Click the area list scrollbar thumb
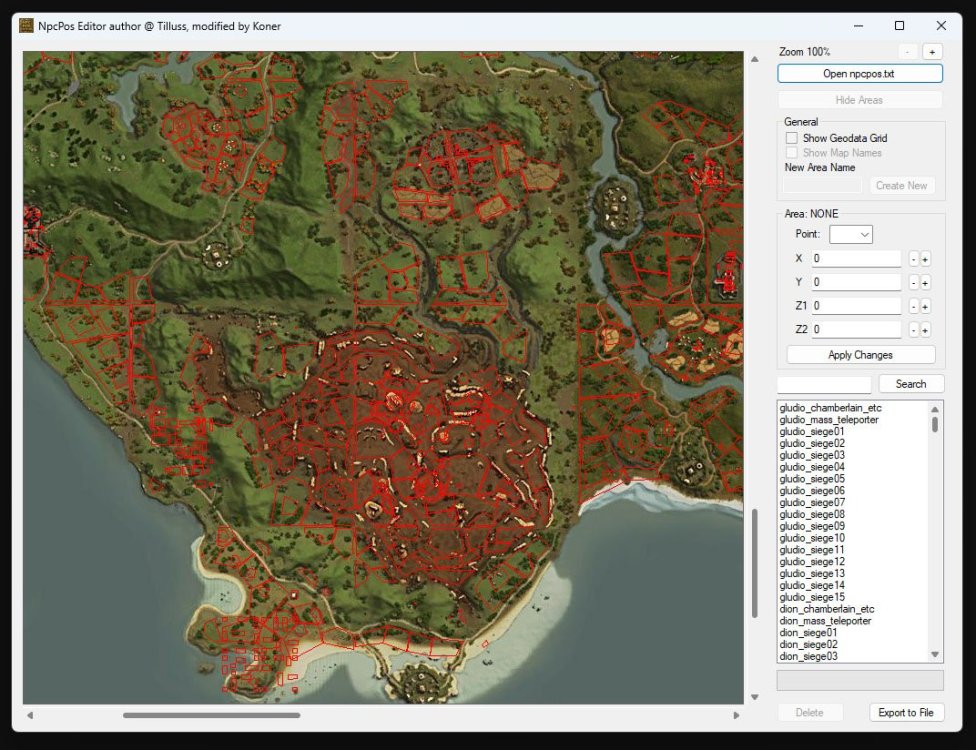This screenshot has width=976, height=750. [x=935, y=424]
